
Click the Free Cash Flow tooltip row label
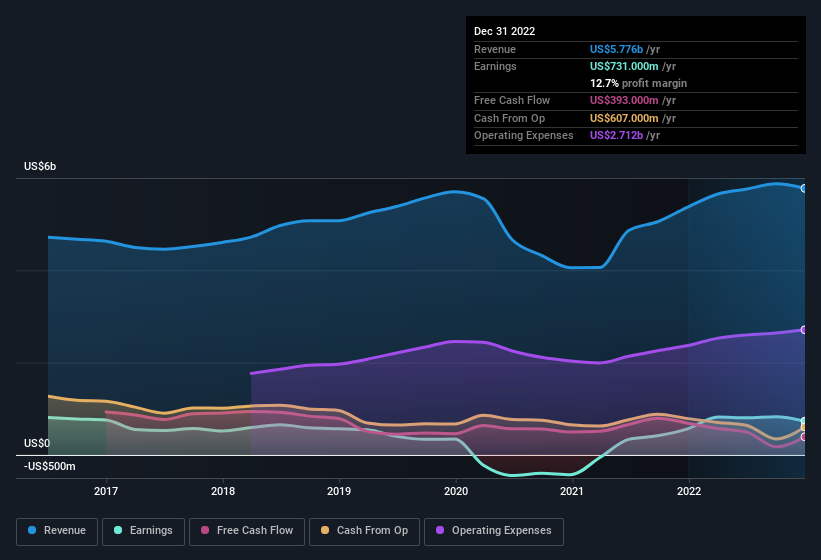512,100
